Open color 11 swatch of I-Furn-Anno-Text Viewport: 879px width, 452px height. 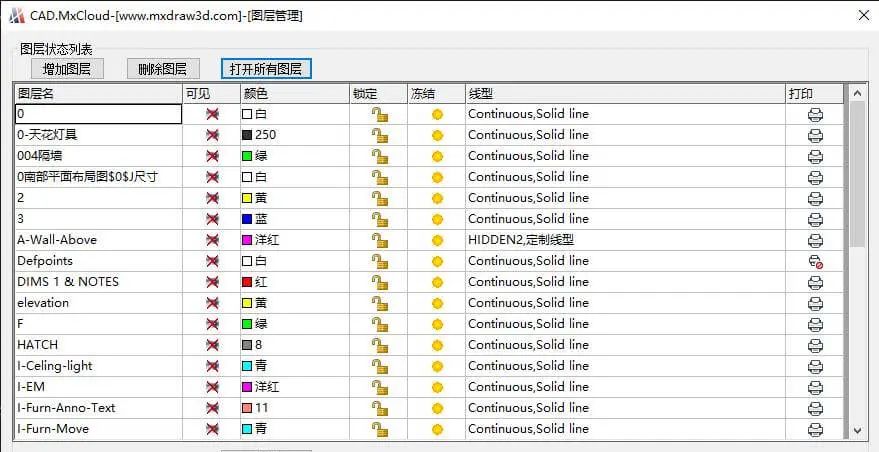pos(247,408)
